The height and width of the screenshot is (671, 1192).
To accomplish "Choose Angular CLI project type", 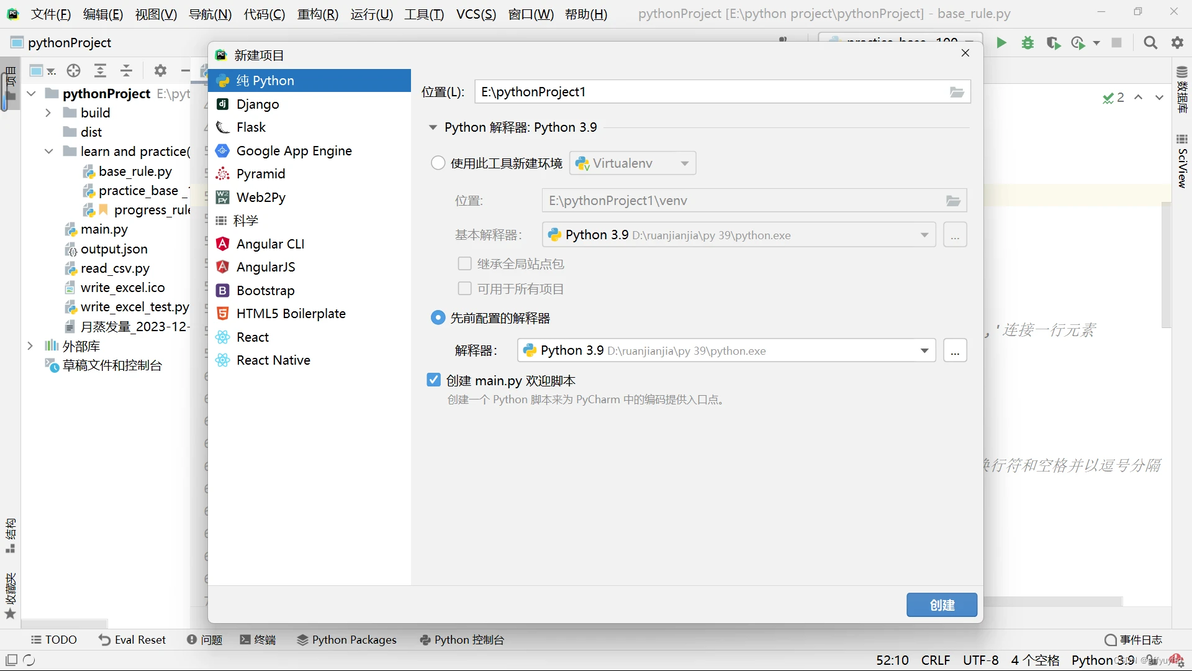I will click(x=309, y=244).
